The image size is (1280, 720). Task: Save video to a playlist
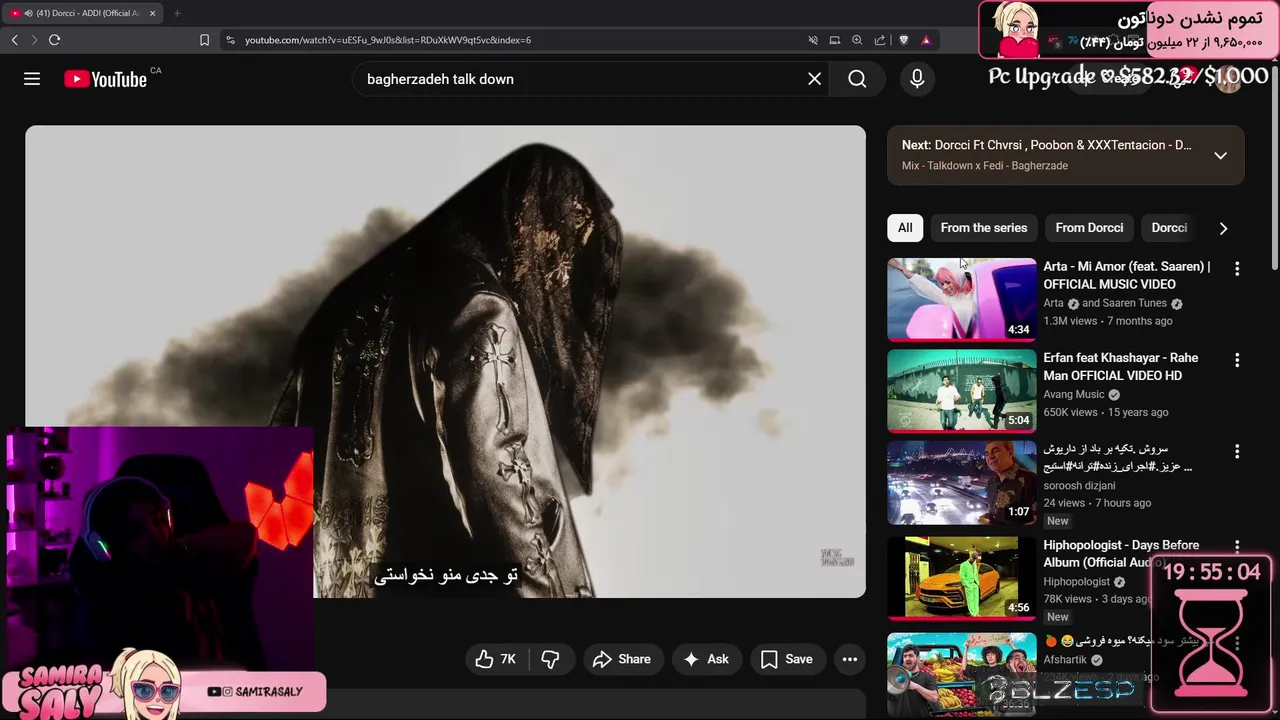(x=786, y=659)
